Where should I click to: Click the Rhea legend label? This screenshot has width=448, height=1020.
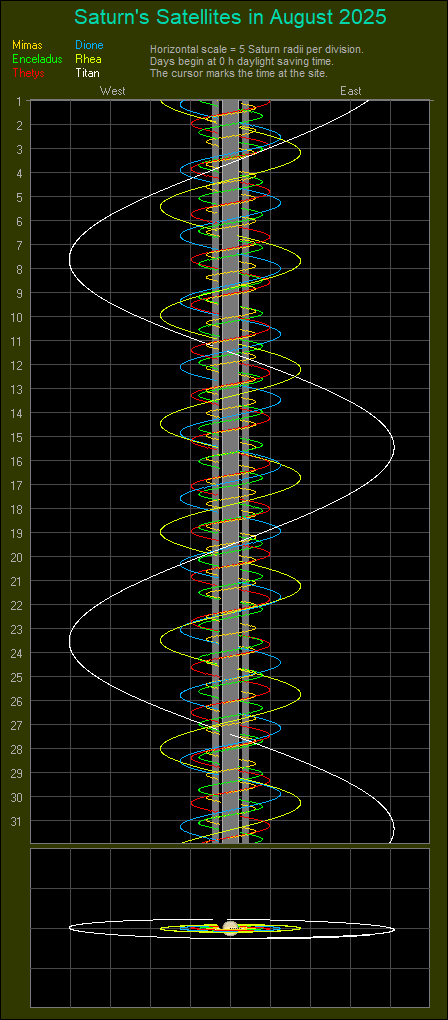click(x=88, y=59)
